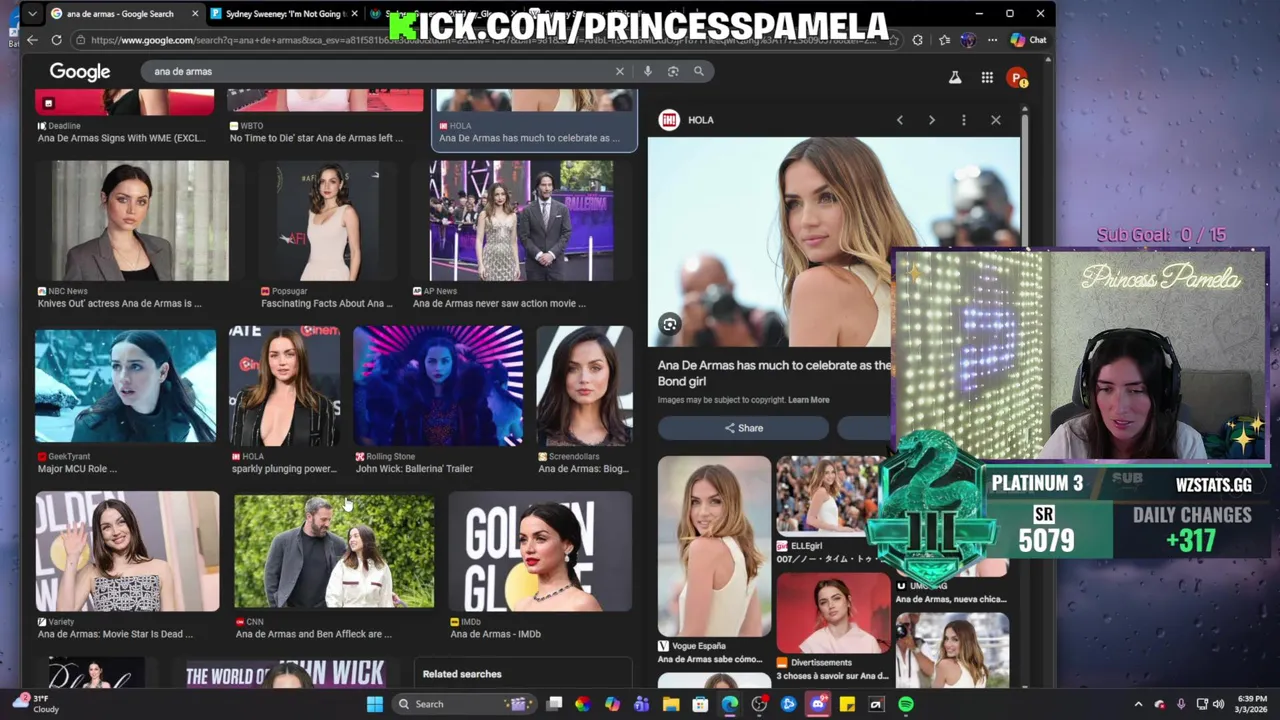Click Deadline 'Signs With WME' caption
Image resolution: width=1280 pixels, height=720 pixels.
(x=121, y=138)
